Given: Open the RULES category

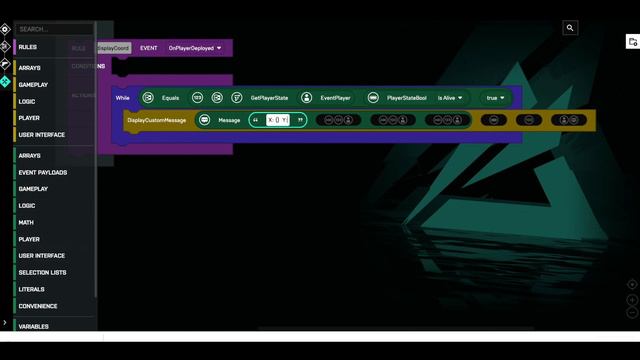Looking at the screenshot, I should pos(27,47).
